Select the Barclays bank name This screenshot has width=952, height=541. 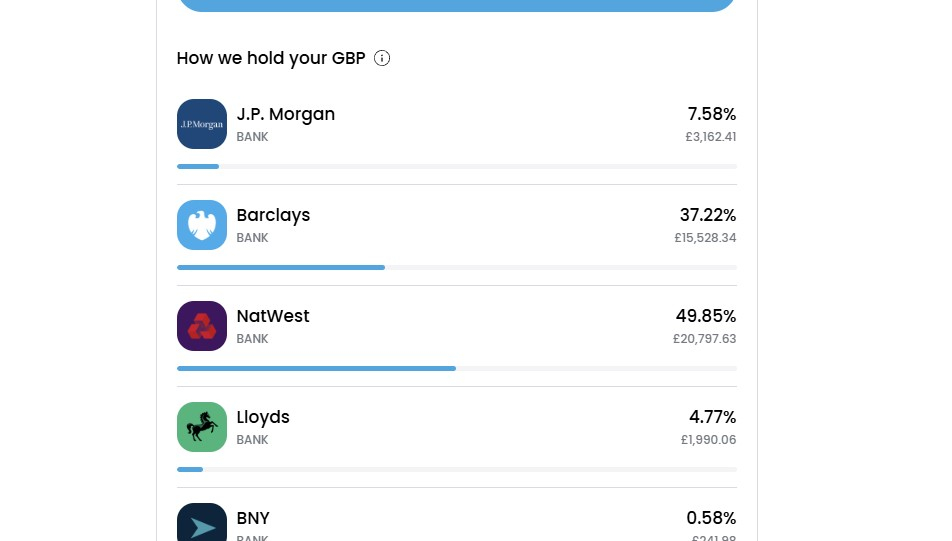click(x=273, y=215)
